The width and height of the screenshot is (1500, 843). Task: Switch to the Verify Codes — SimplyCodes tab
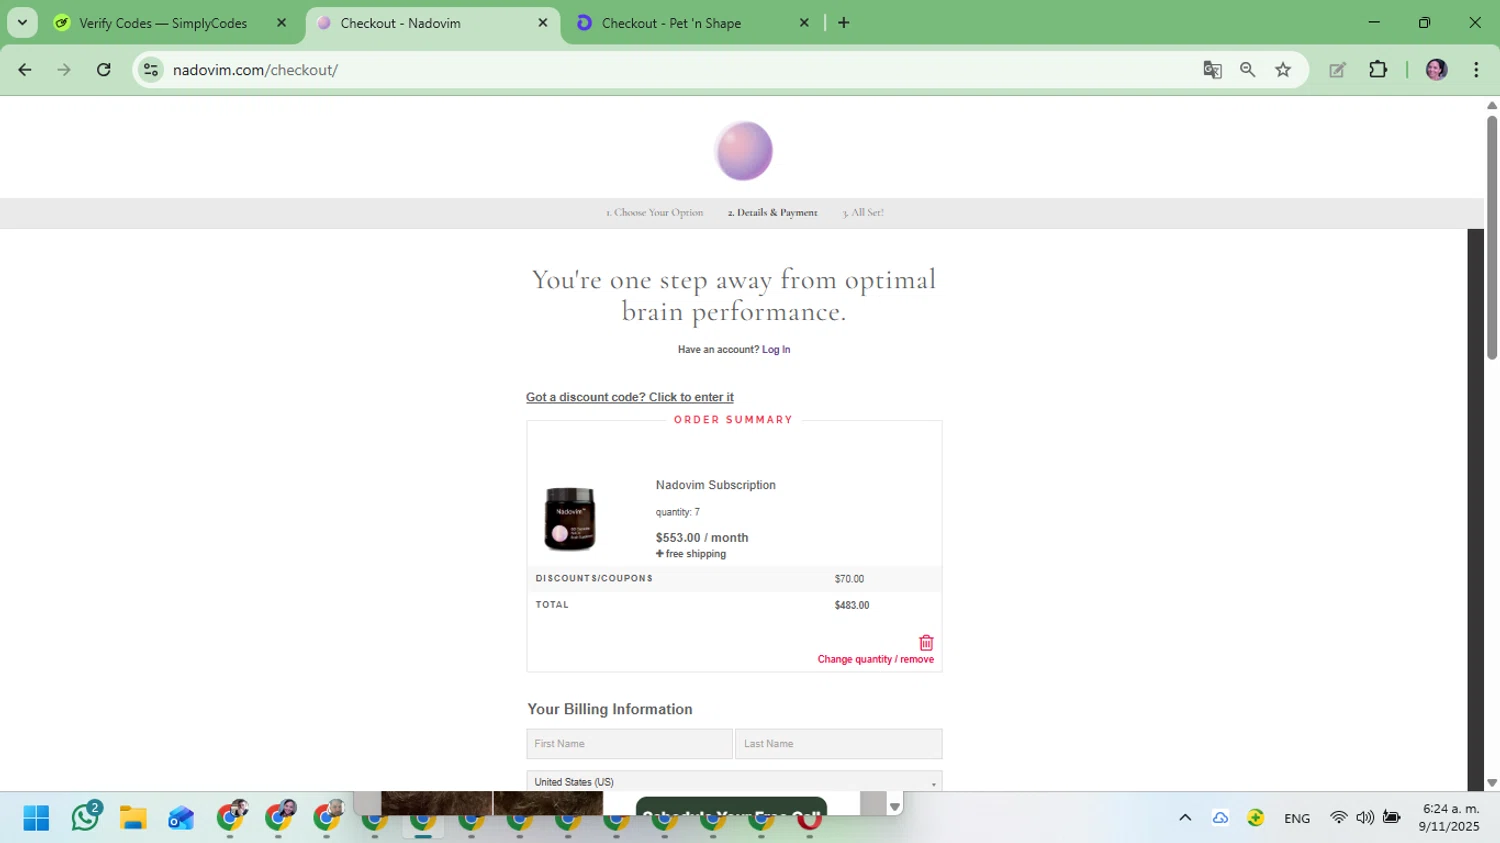point(165,23)
